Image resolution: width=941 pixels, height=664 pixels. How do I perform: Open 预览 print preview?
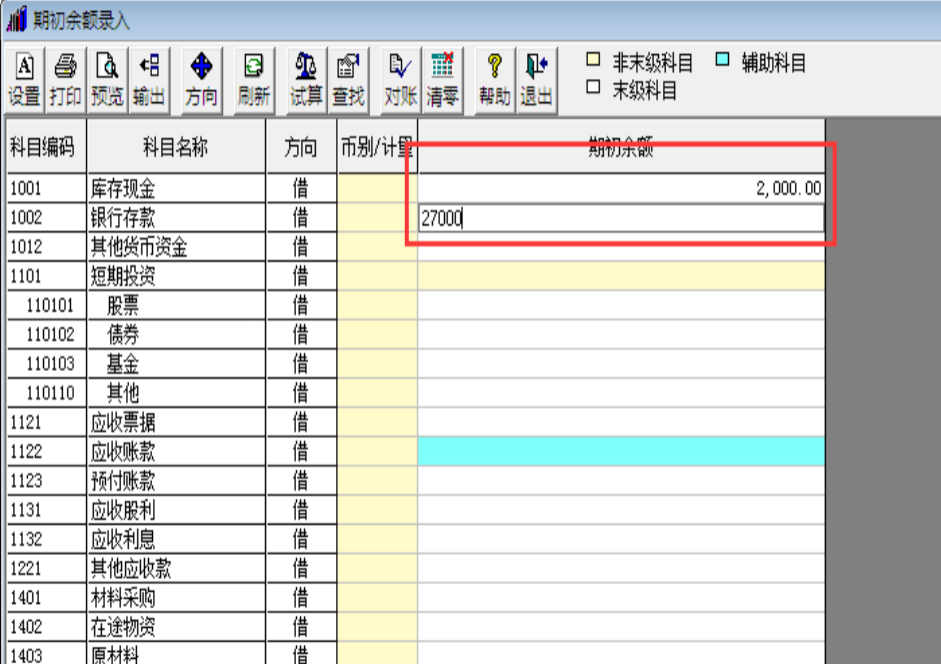[107, 80]
